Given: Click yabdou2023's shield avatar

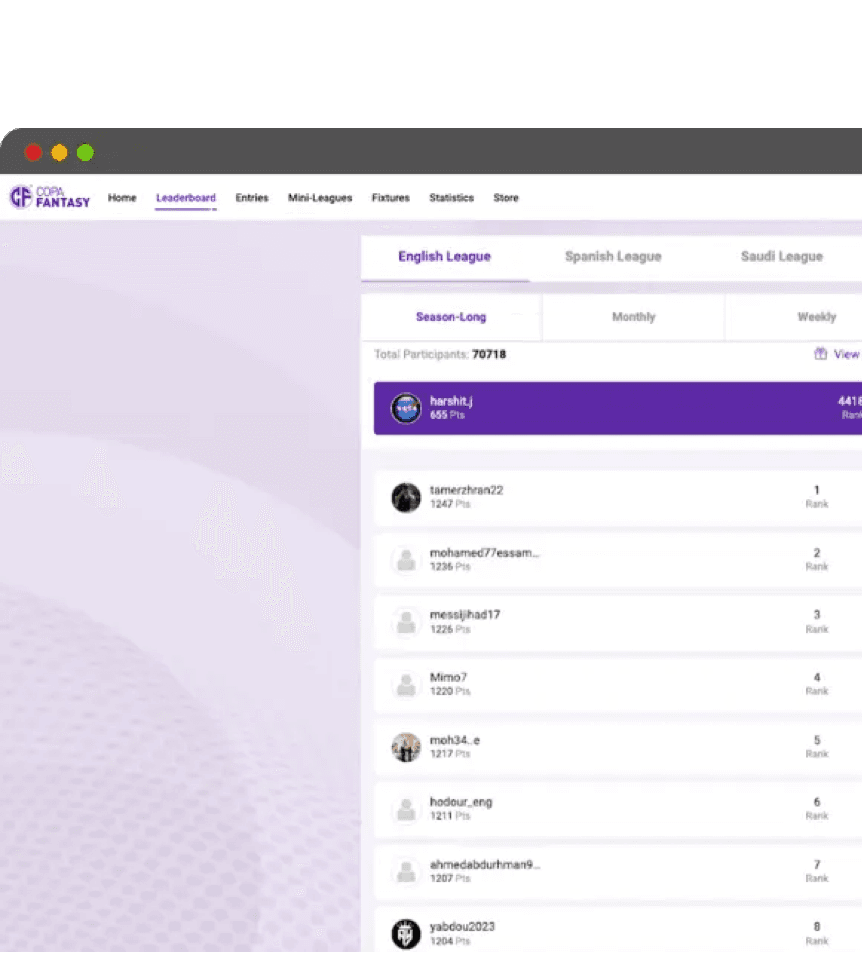Looking at the screenshot, I should click(x=406, y=934).
